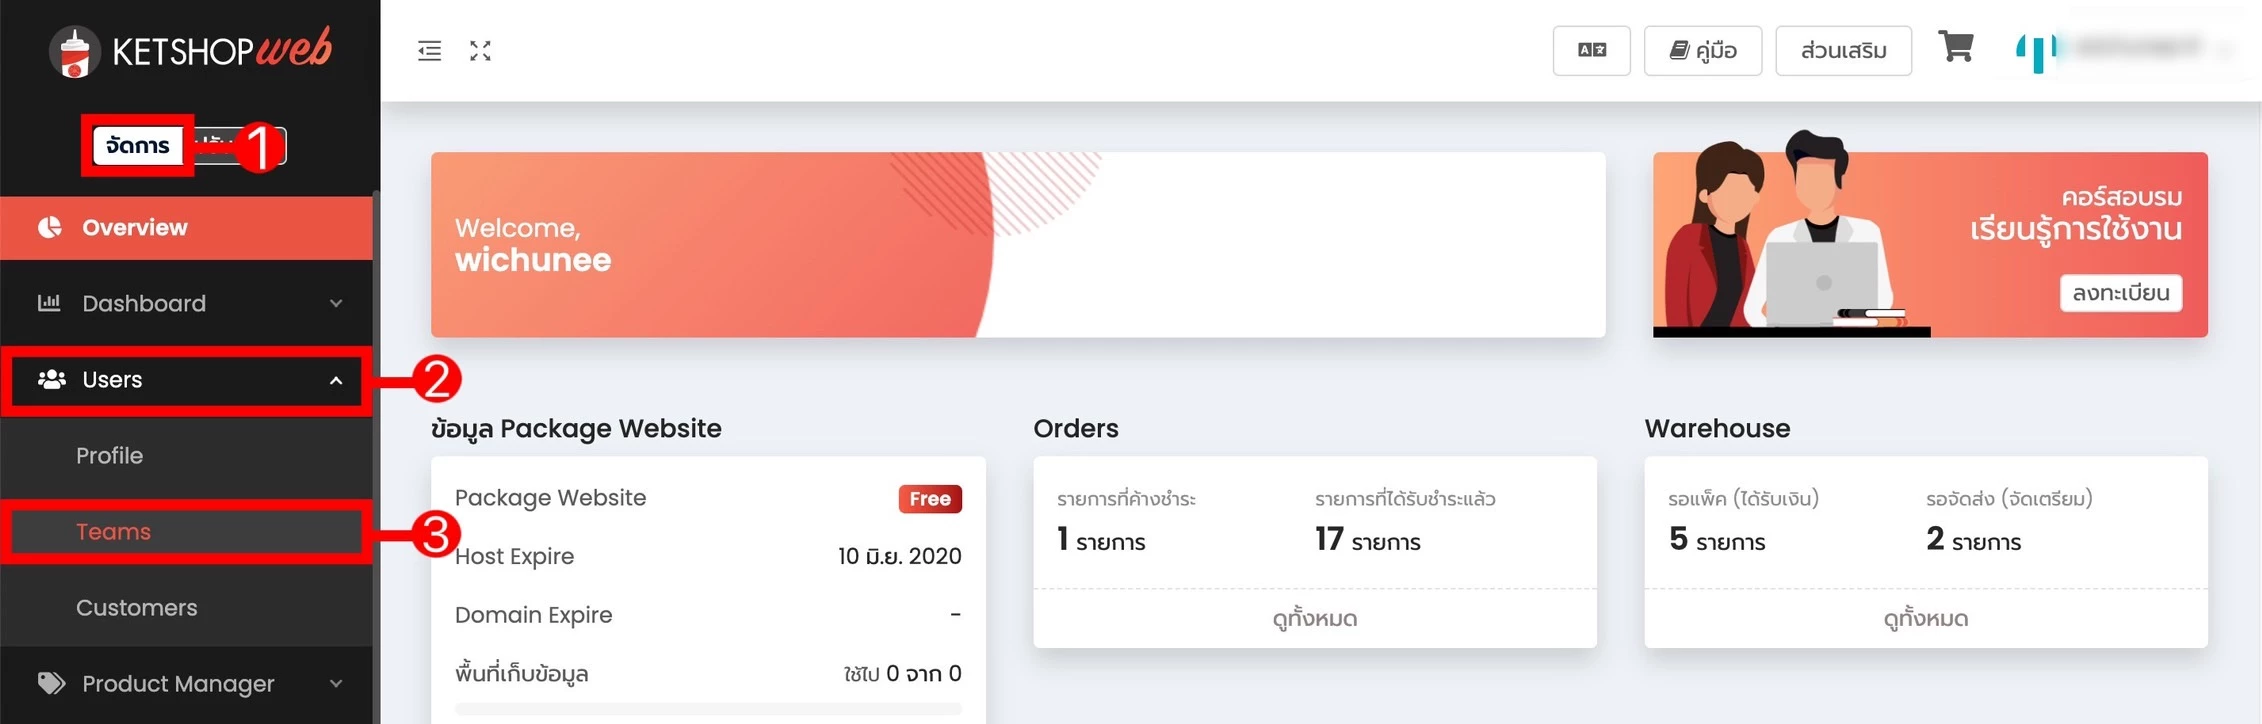View all orders via ดูทั้งหมด link

[x=1314, y=618]
